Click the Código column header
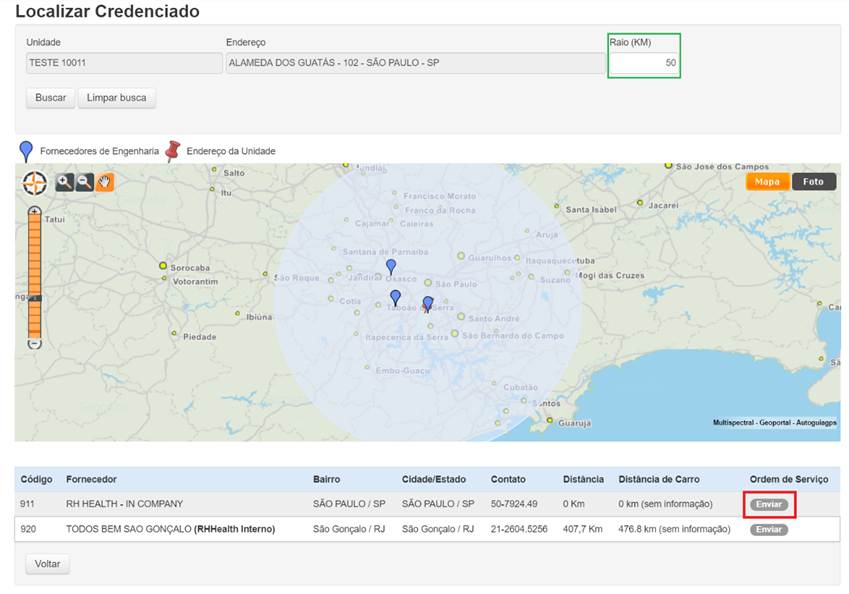Viewport: 849px width, 594px height. point(36,479)
